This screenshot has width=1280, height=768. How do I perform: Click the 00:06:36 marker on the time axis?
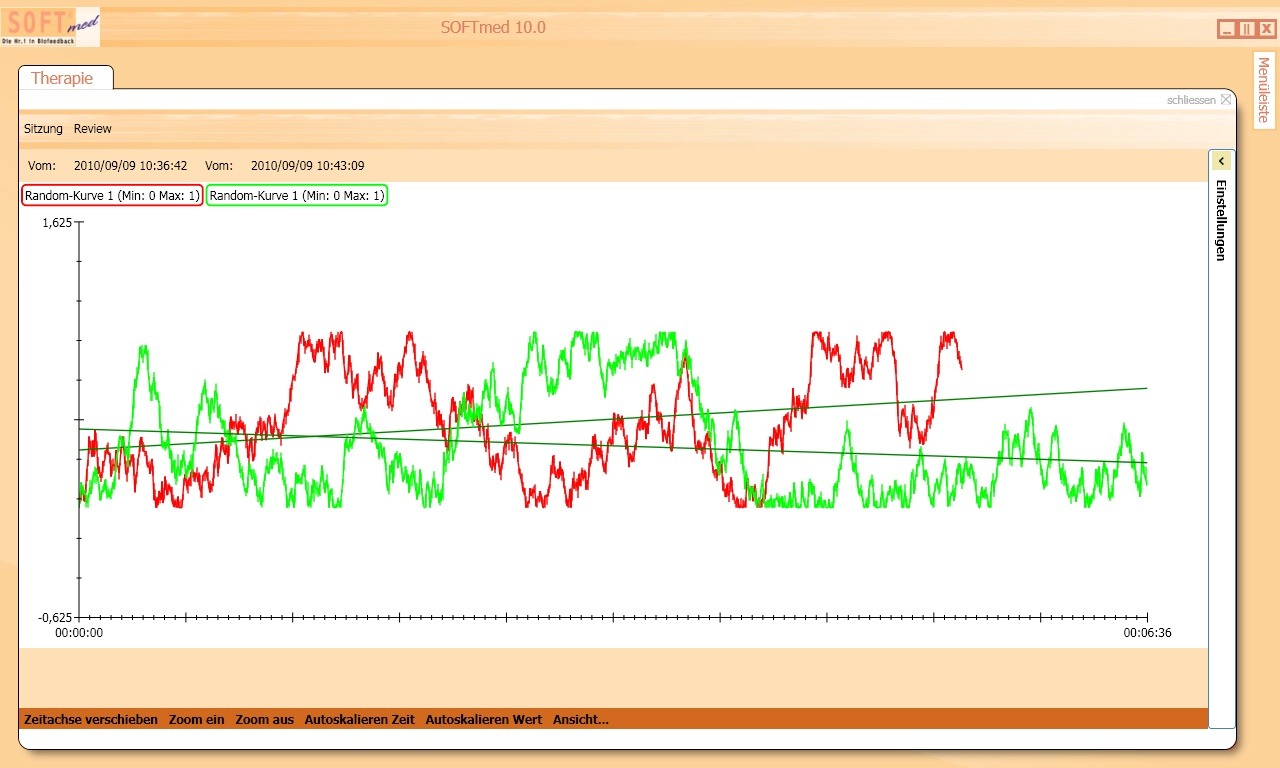(x=1147, y=632)
